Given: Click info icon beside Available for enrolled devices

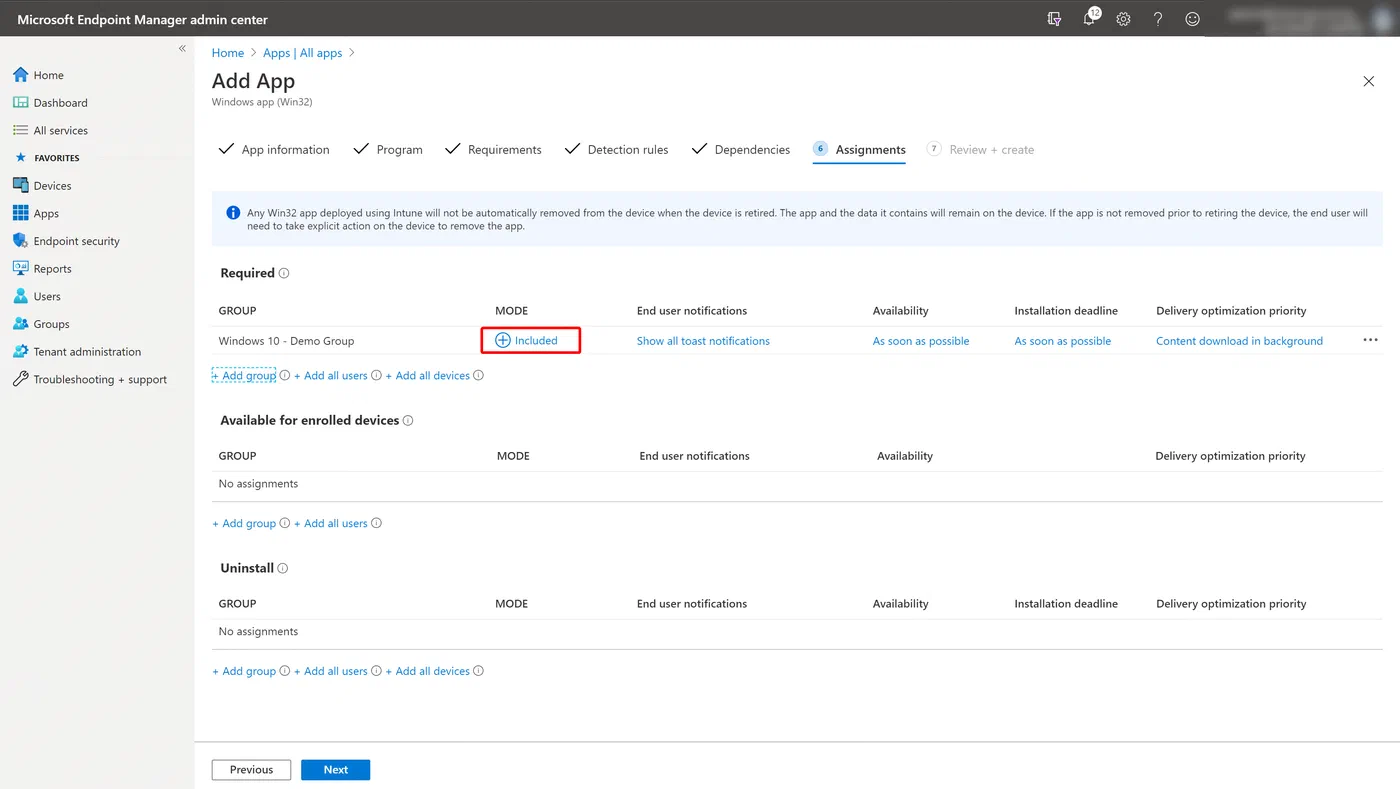Looking at the screenshot, I should pos(408,421).
